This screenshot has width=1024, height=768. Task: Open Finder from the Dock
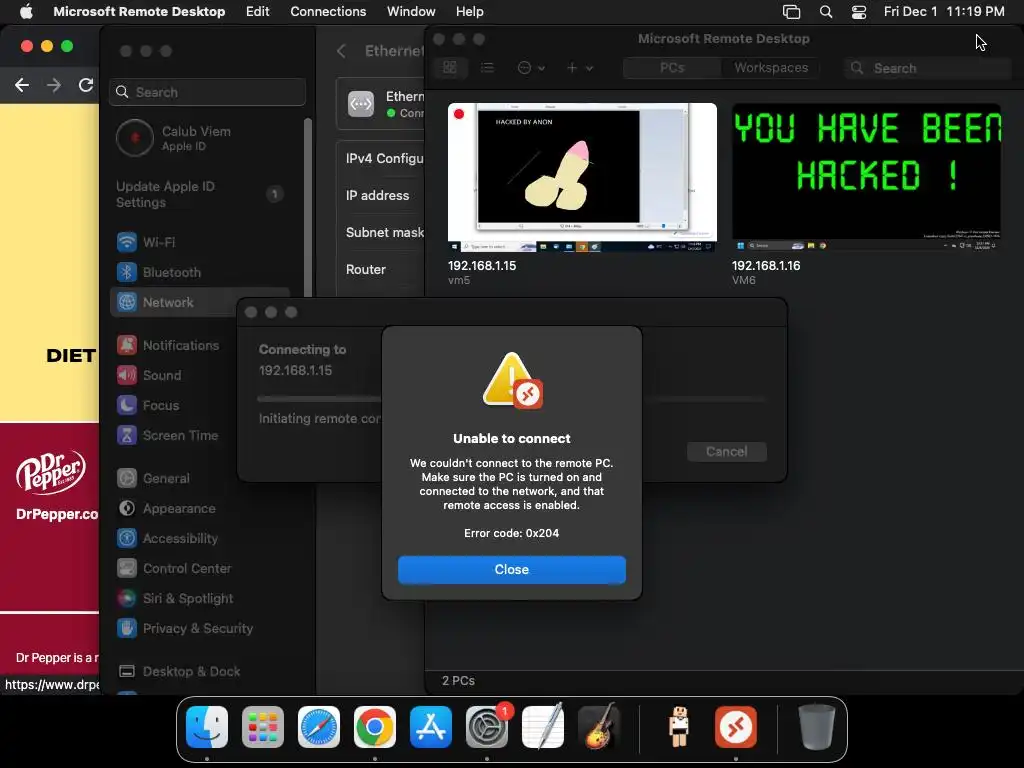click(207, 727)
